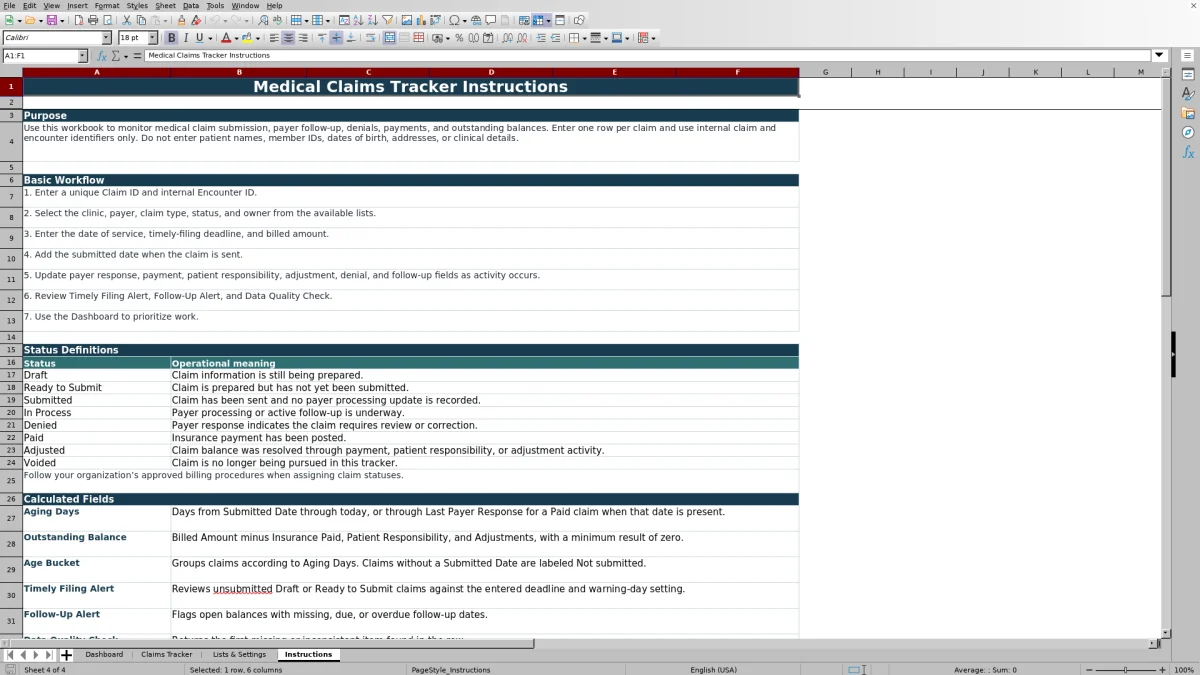Click the Name Box input showing A1:F1
1200x675 pixels.
[39, 56]
